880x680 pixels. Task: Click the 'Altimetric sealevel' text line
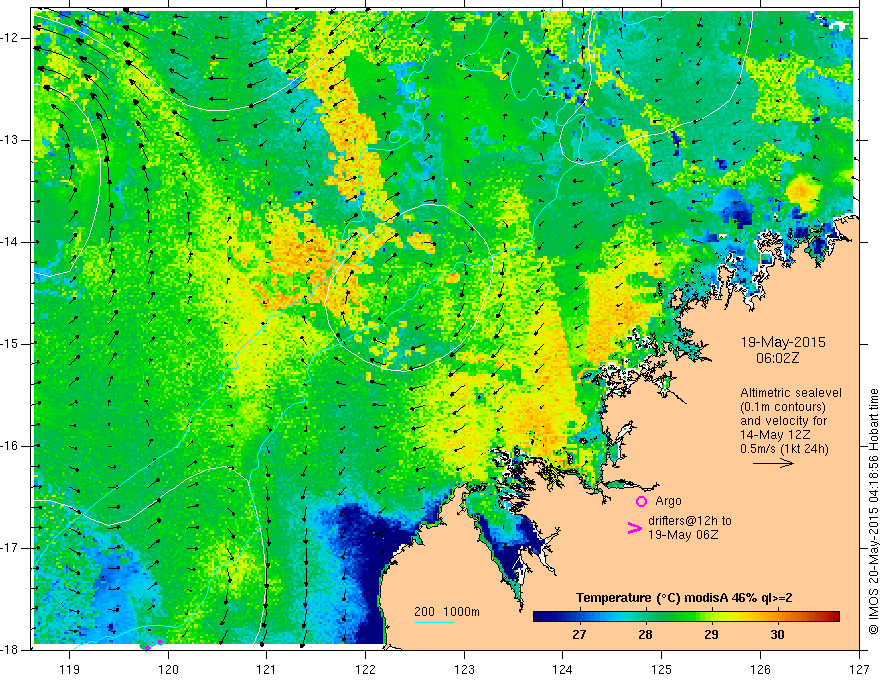pyautogui.click(x=791, y=393)
